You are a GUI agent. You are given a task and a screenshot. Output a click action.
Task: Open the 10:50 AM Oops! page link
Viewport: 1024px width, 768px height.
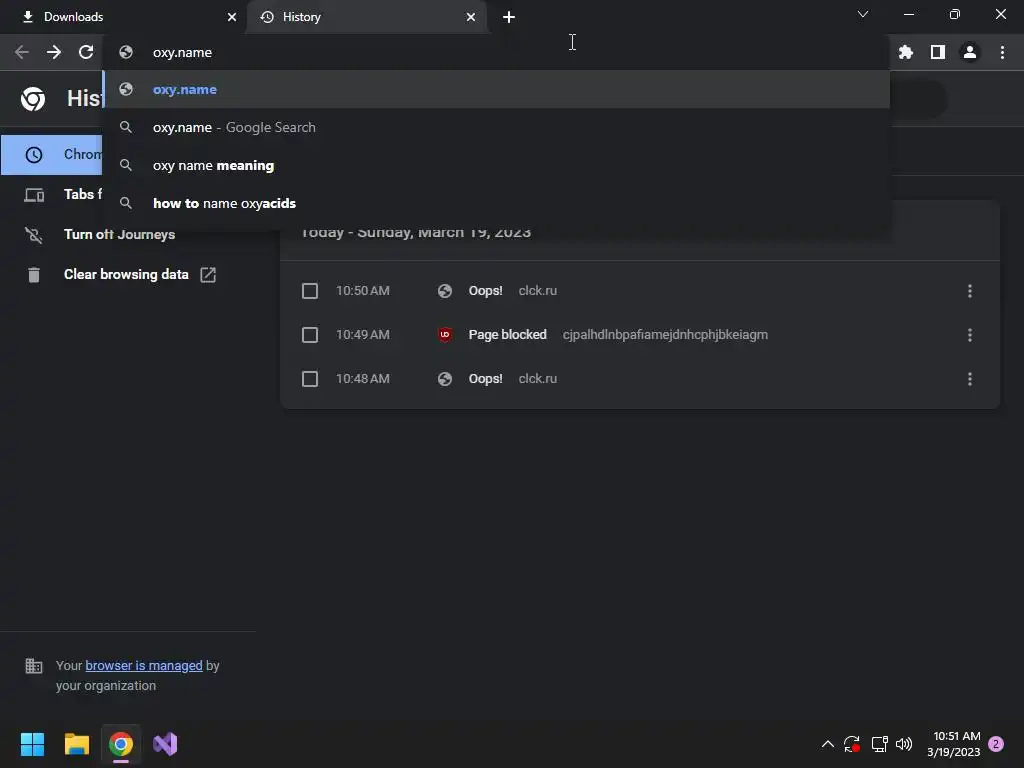pyautogui.click(x=485, y=291)
